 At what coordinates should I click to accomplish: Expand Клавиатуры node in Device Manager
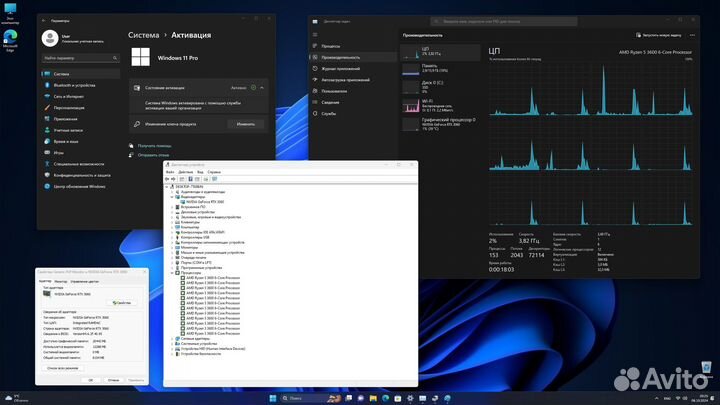(172, 222)
